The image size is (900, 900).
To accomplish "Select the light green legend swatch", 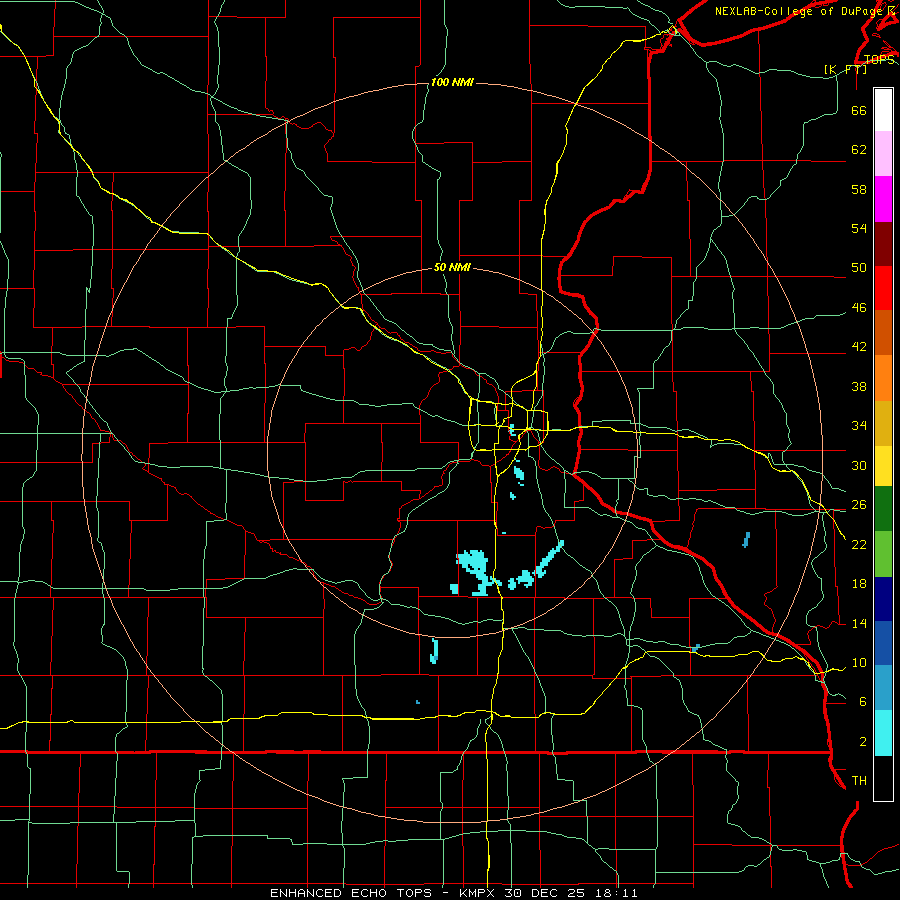I will click(883, 554).
